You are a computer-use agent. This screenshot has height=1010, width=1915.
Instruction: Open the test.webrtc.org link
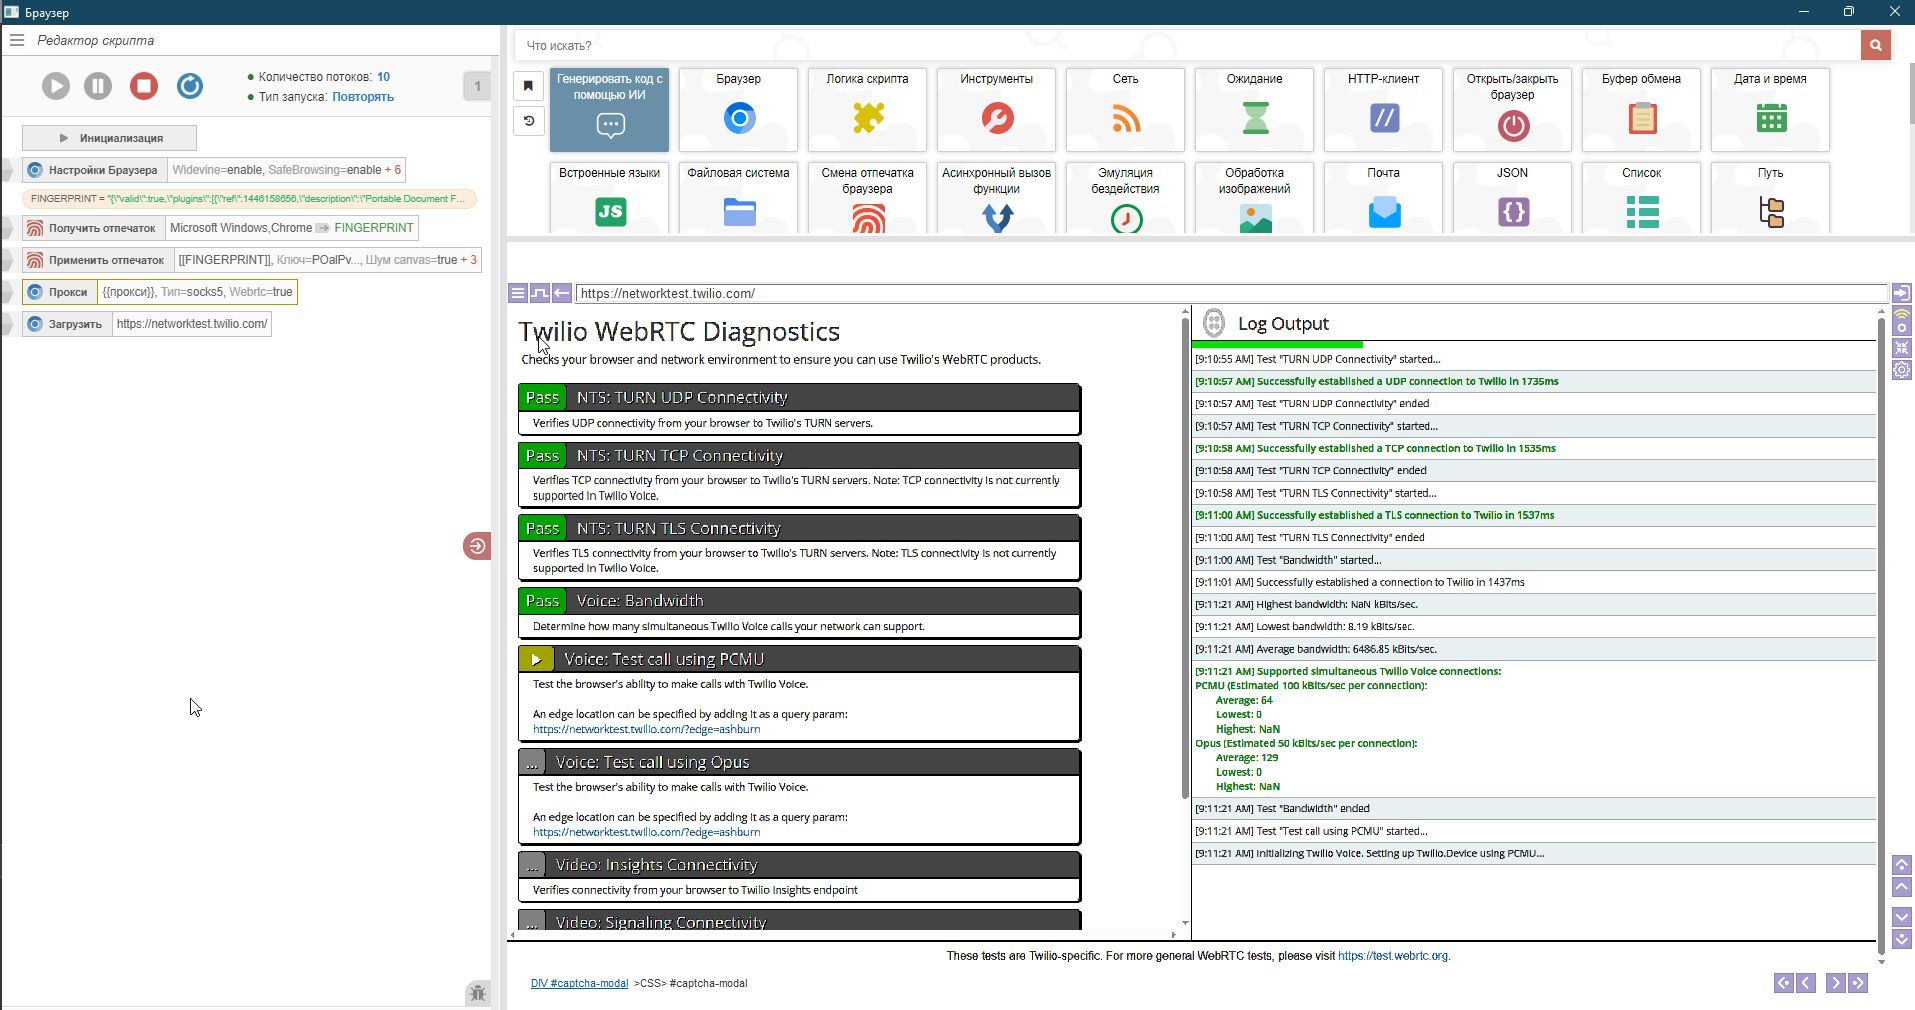pyautogui.click(x=1392, y=956)
